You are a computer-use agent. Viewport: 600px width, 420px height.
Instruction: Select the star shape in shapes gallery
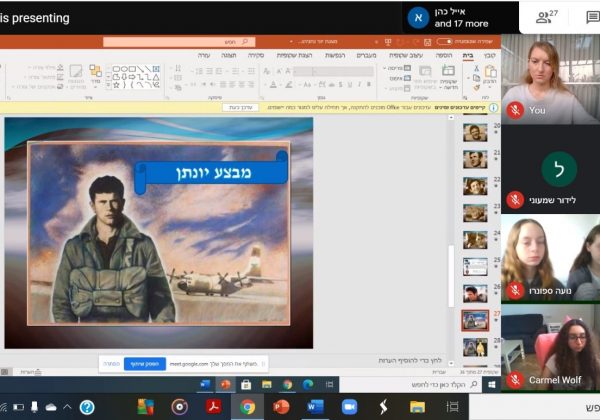click(116, 85)
